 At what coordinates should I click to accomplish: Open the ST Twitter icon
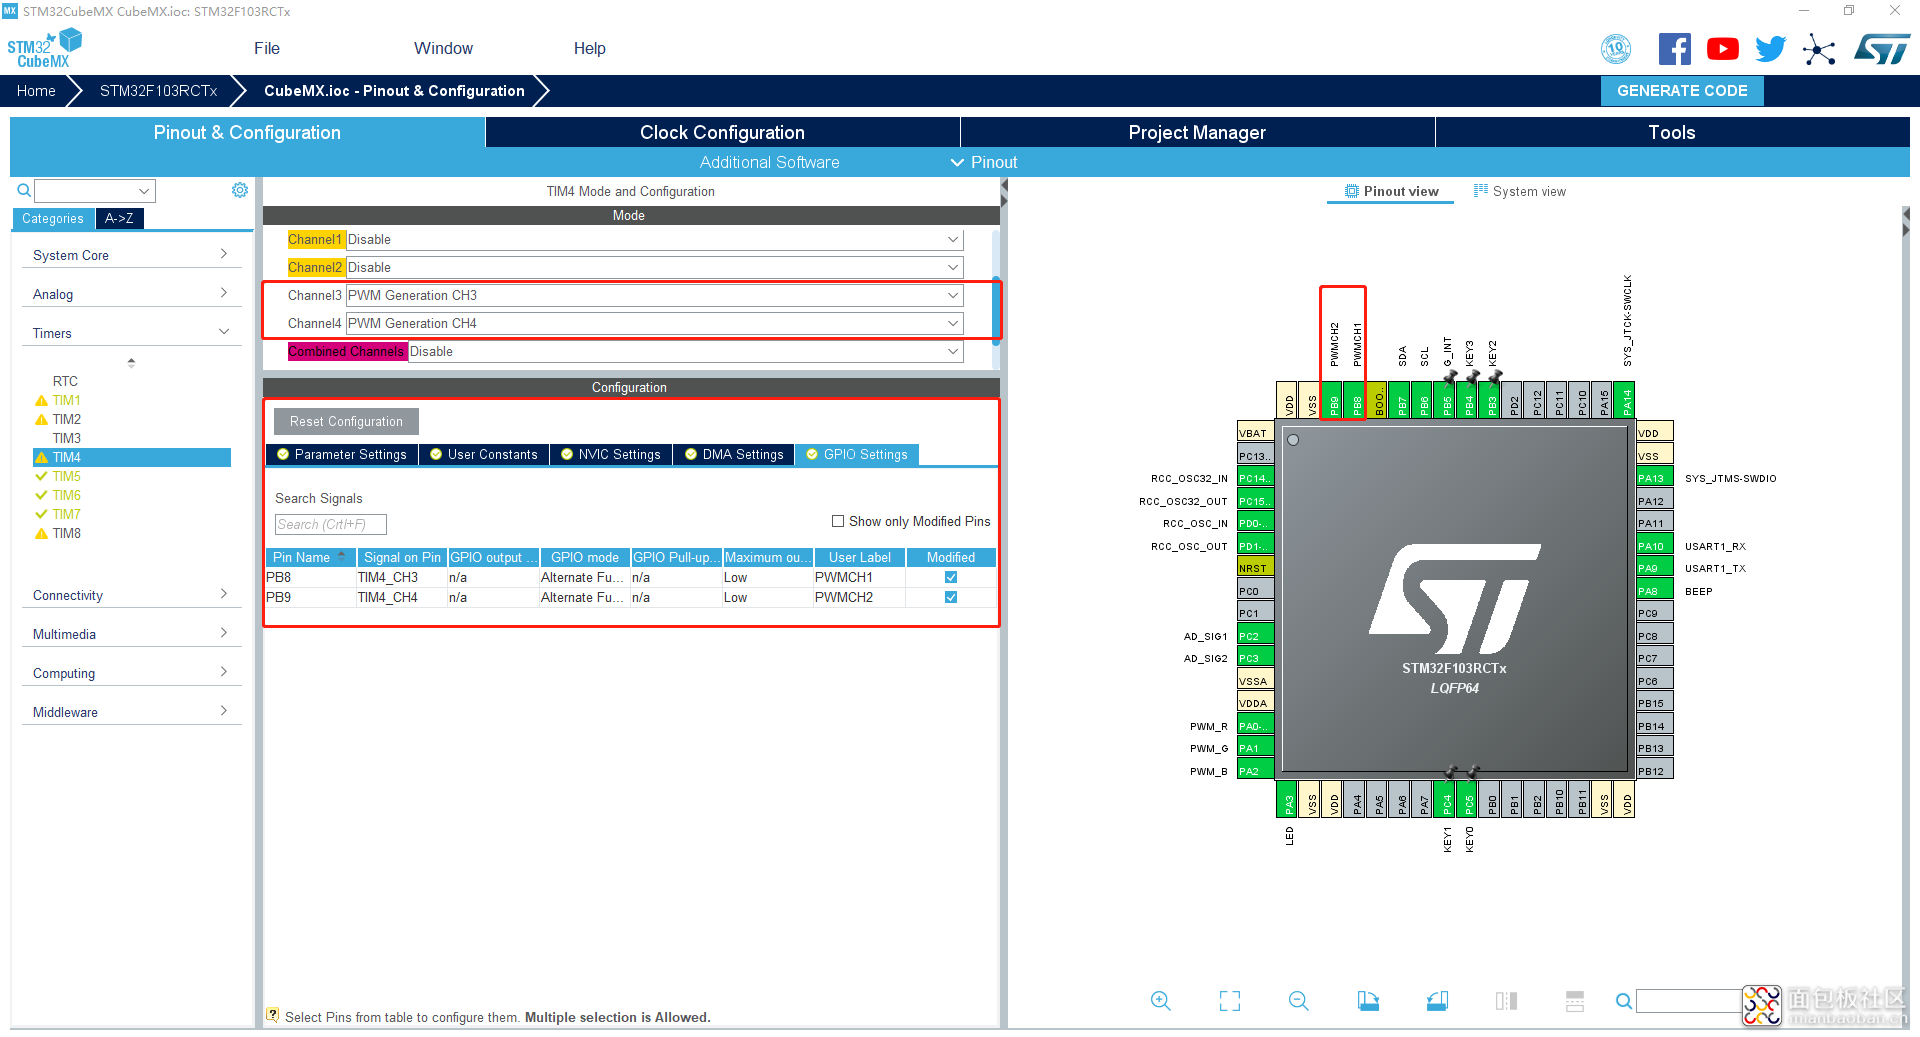point(1771,49)
